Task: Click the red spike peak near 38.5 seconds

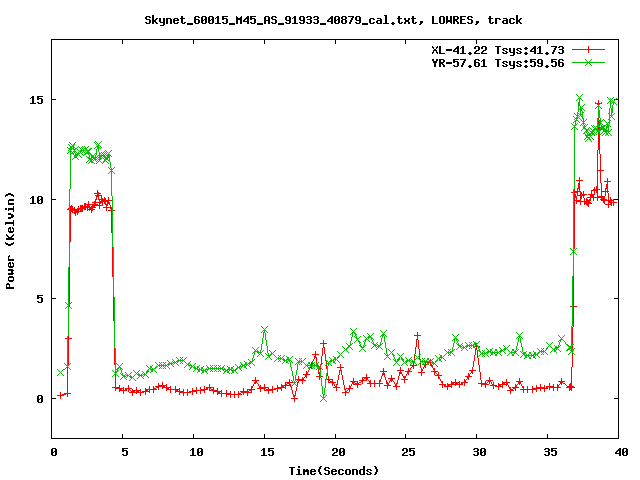Action: tap(598, 104)
